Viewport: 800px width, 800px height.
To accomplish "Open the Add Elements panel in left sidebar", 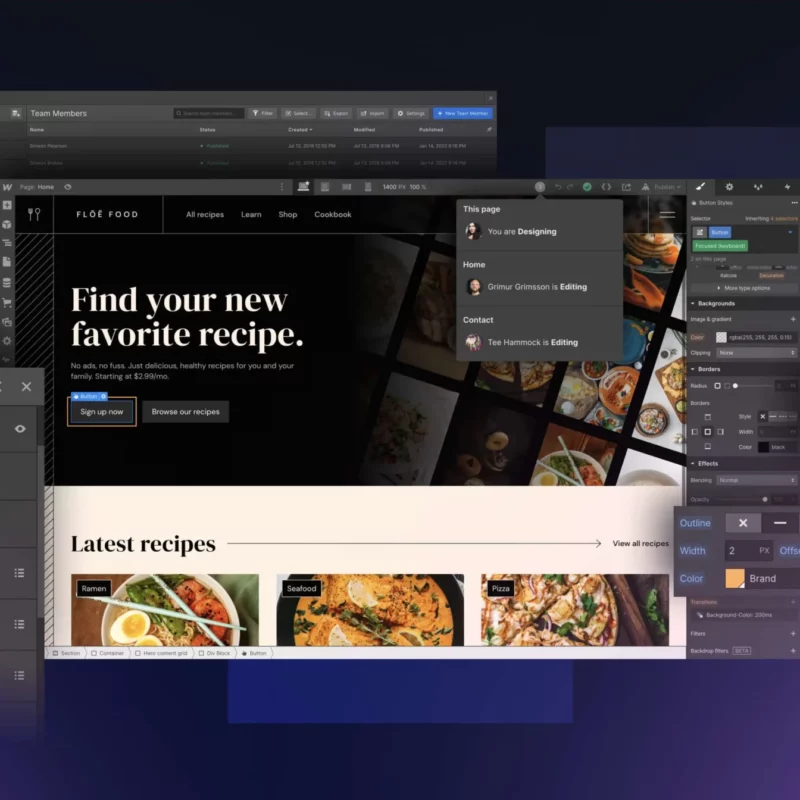I will (x=7, y=205).
